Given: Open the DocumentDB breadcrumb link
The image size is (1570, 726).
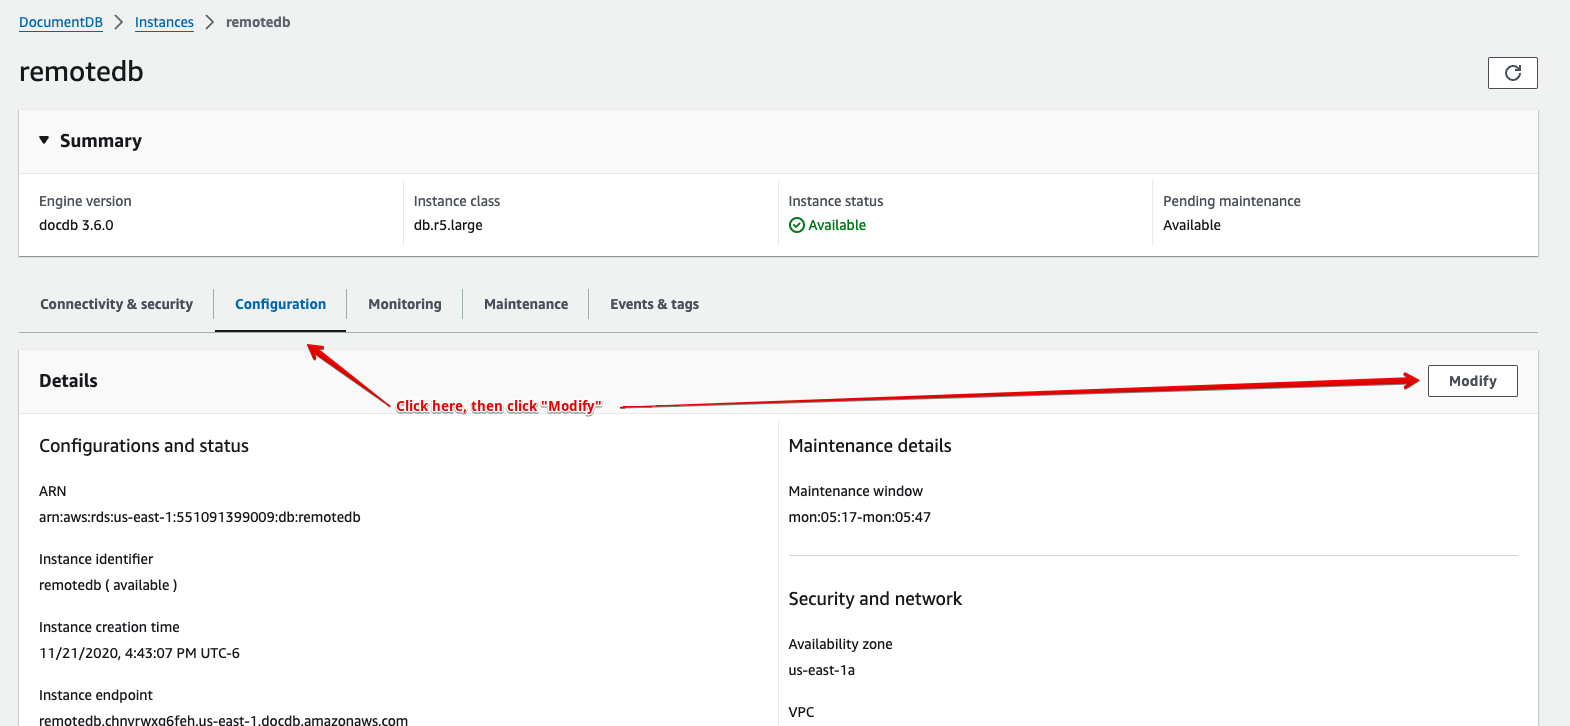Looking at the screenshot, I should point(61,22).
